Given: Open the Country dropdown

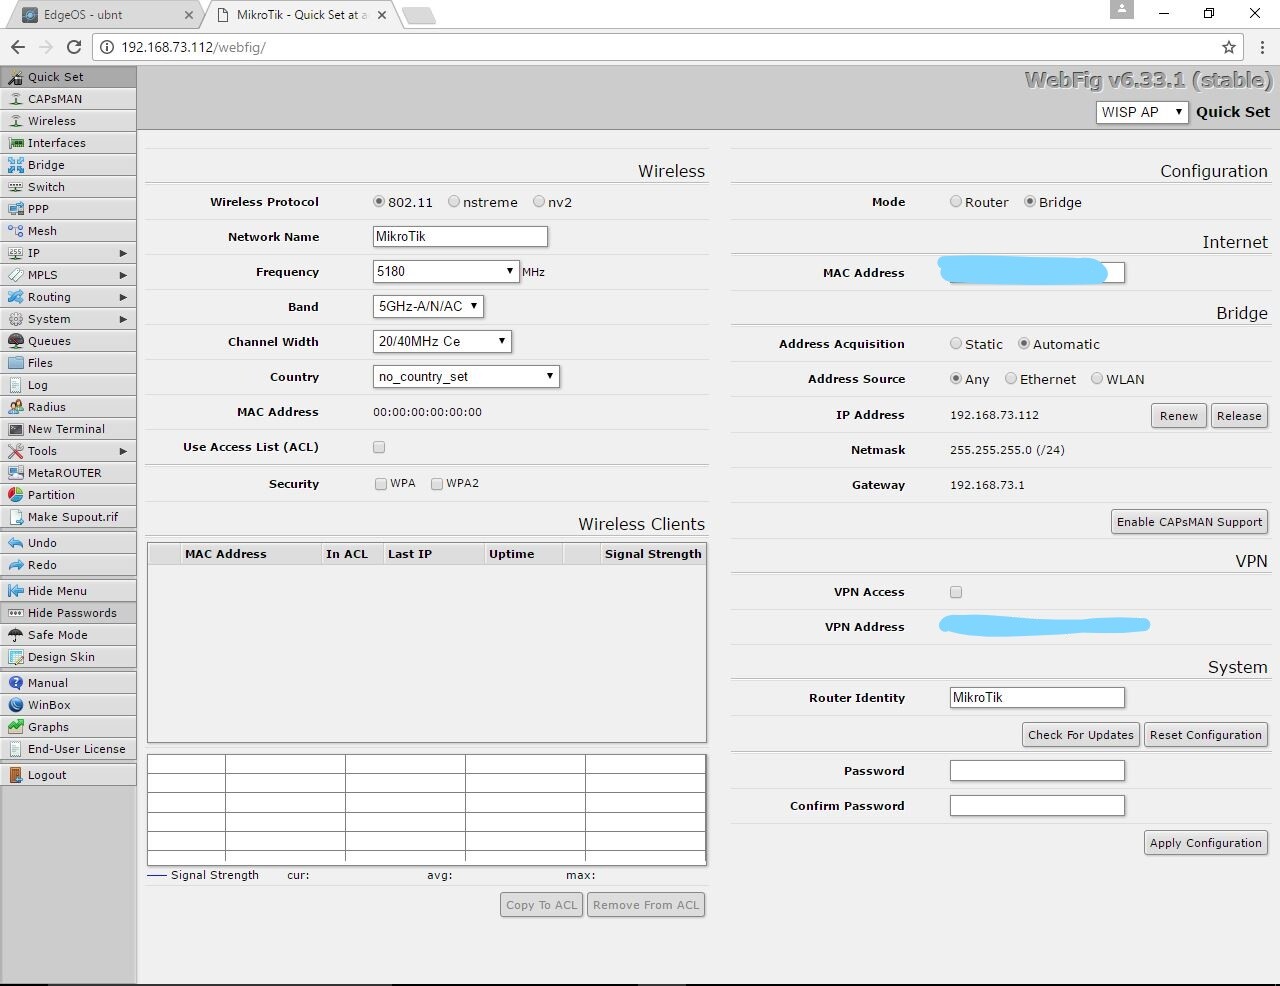Looking at the screenshot, I should (466, 376).
